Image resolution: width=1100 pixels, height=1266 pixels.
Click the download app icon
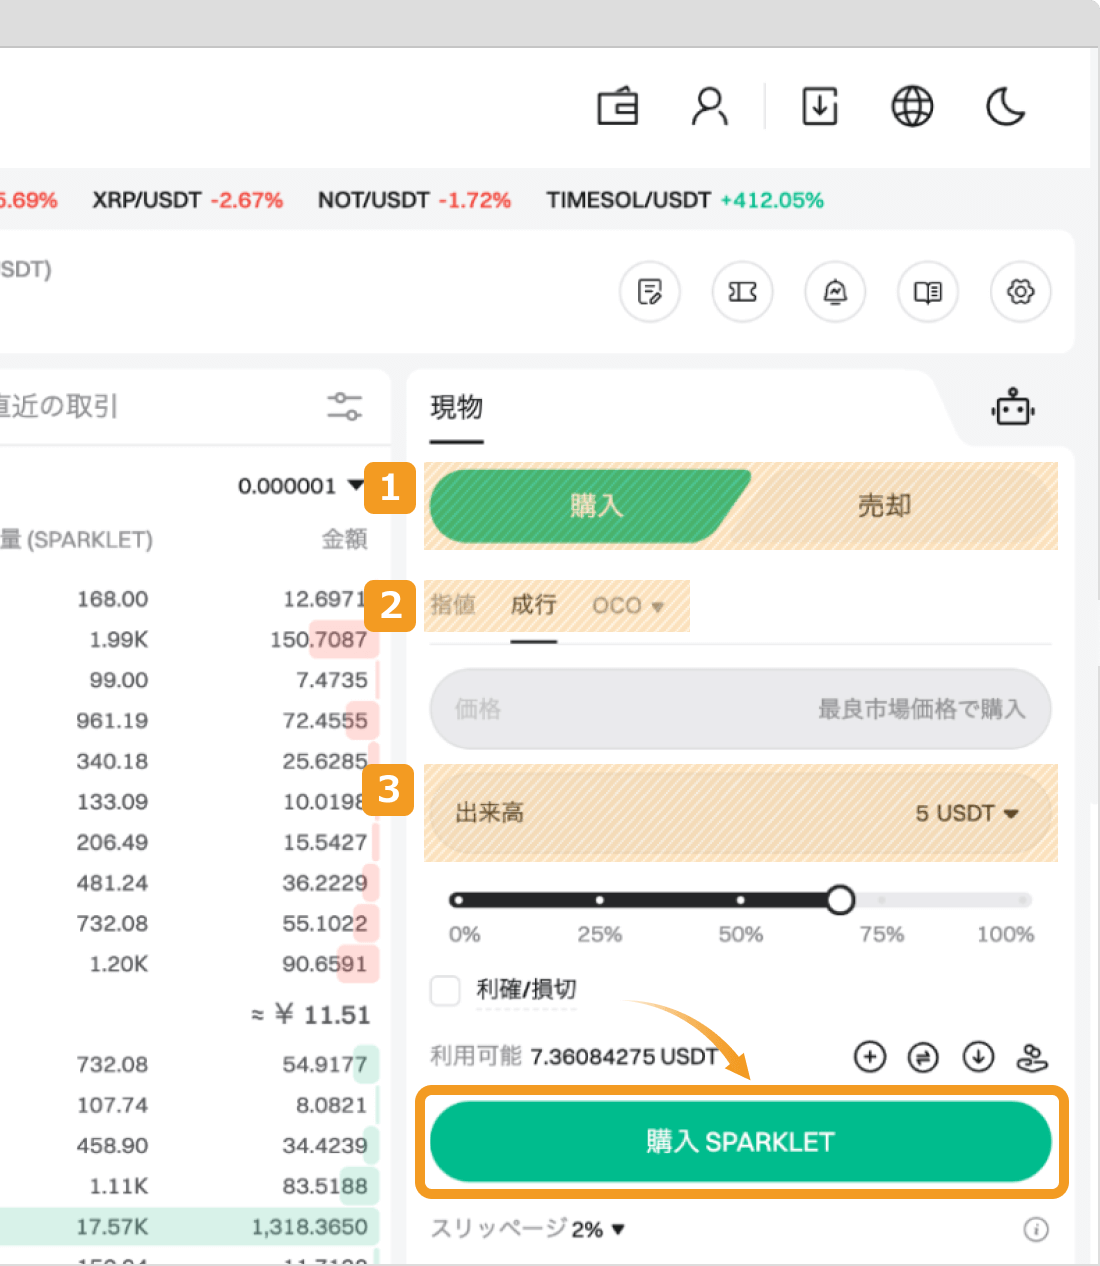(x=820, y=106)
